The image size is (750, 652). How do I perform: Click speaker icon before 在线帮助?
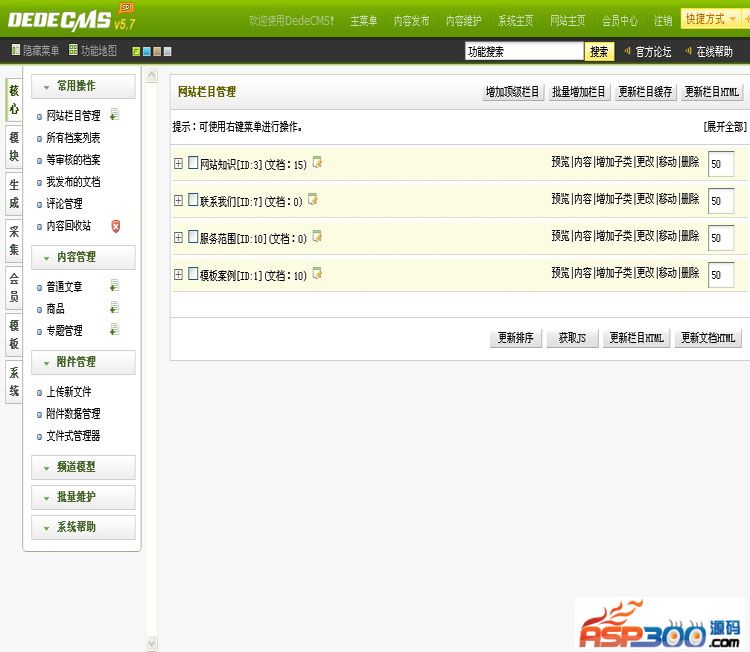coord(688,51)
